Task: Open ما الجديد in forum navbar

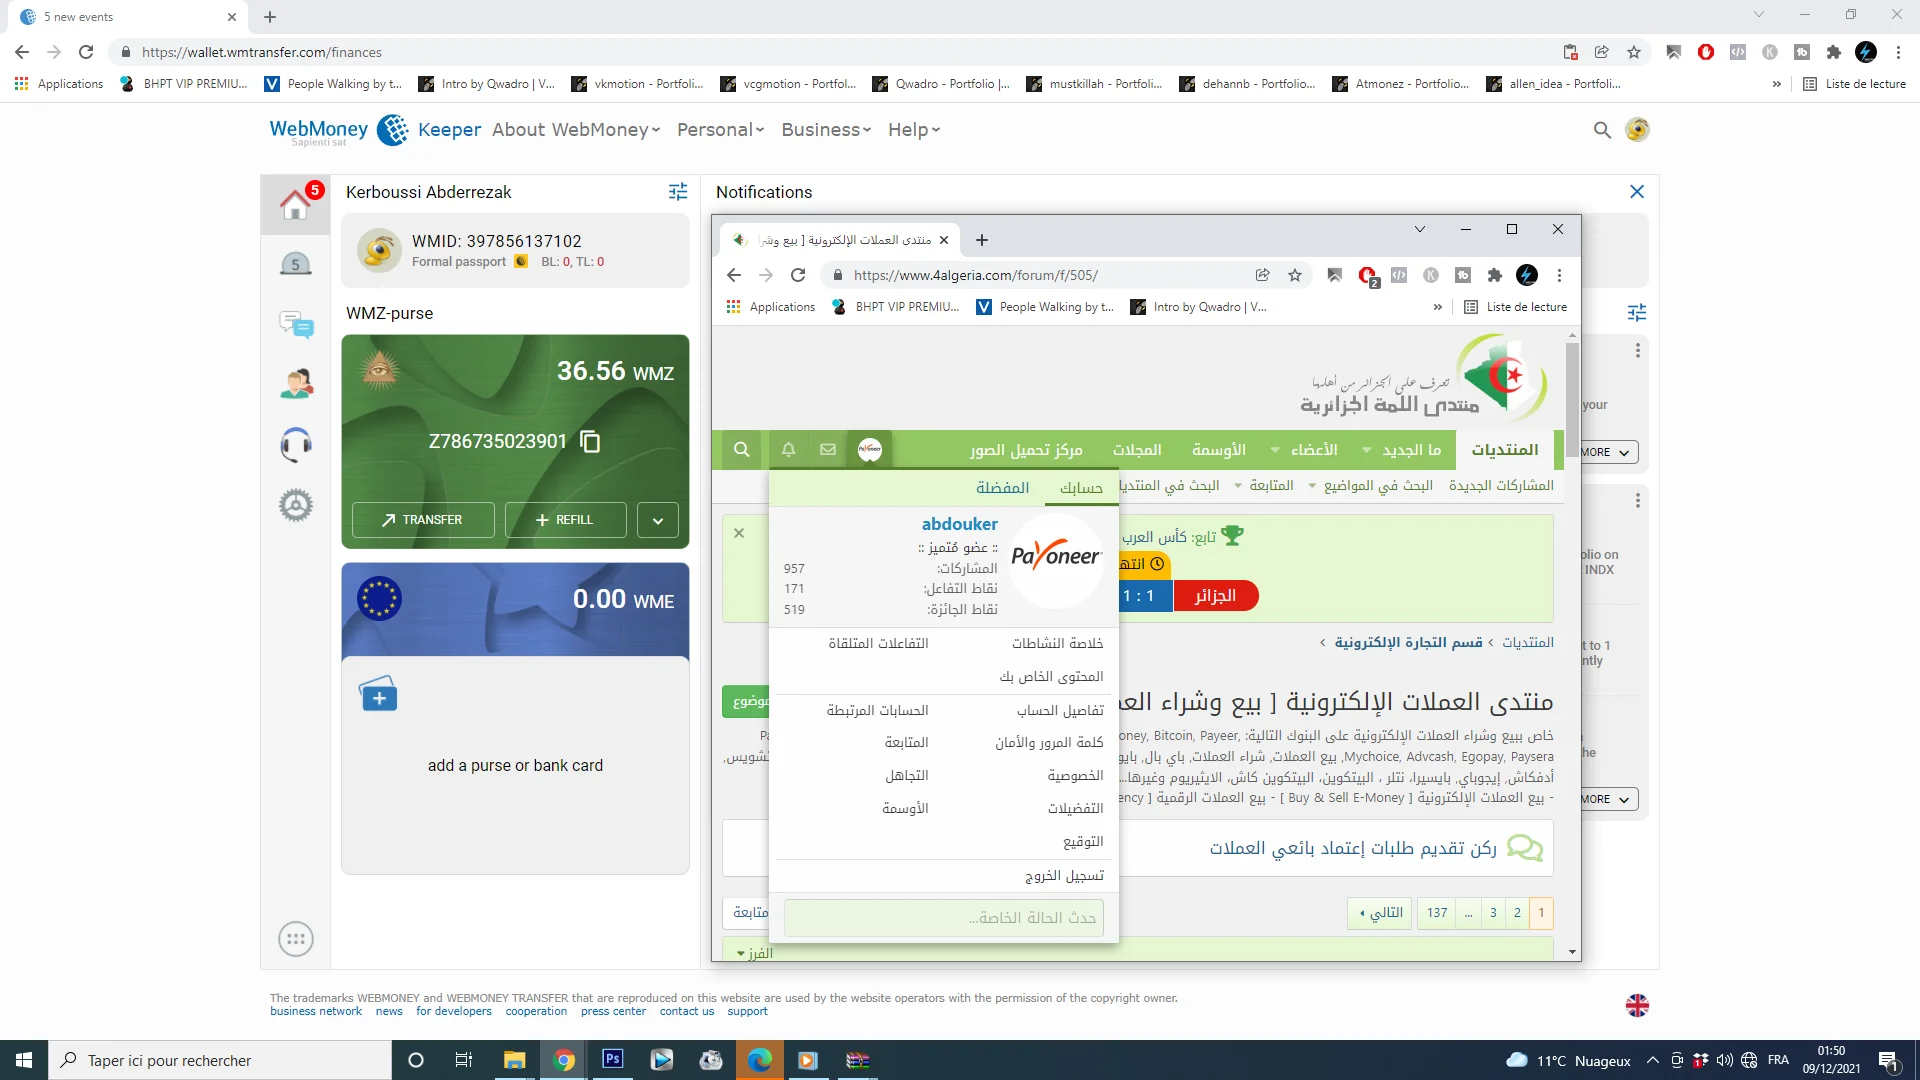Action: click(x=1411, y=450)
